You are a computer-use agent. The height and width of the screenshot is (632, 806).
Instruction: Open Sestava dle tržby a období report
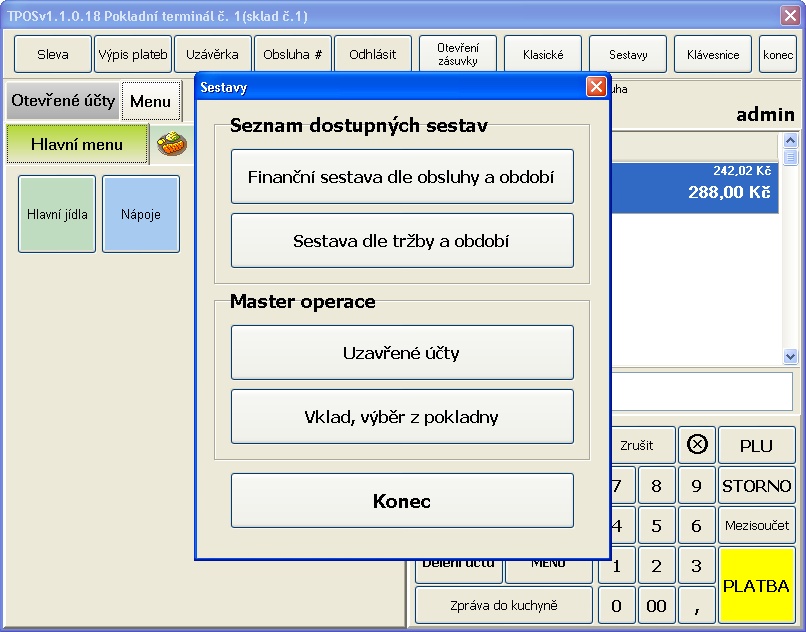click(402, 241)
